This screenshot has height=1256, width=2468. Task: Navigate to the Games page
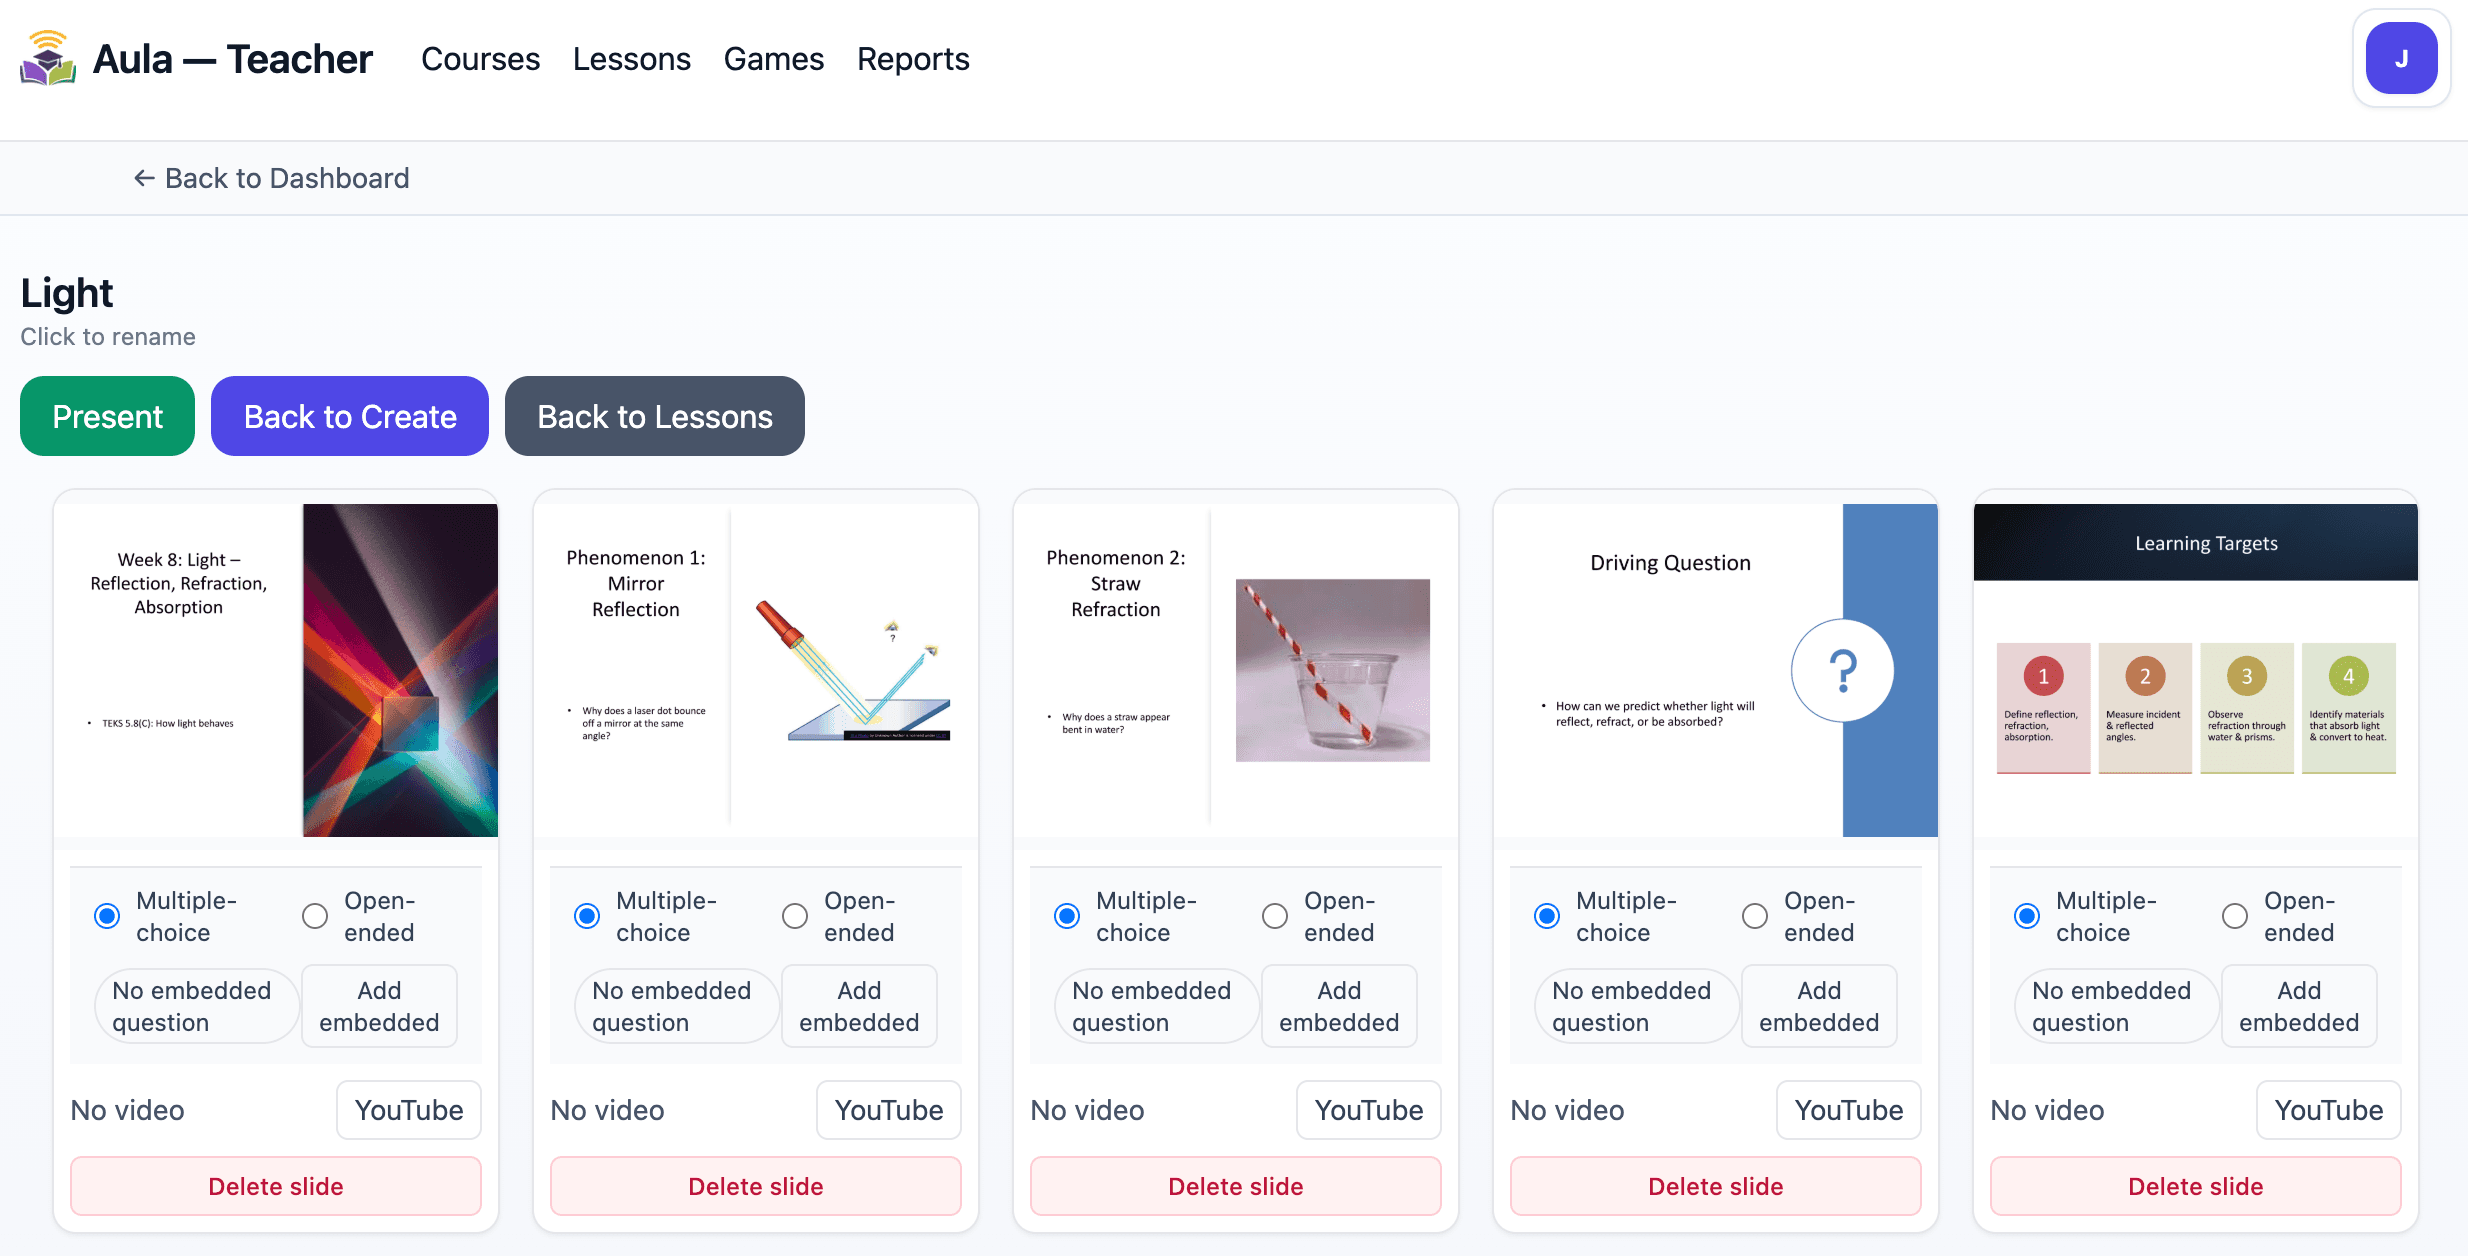click(773, 58)
